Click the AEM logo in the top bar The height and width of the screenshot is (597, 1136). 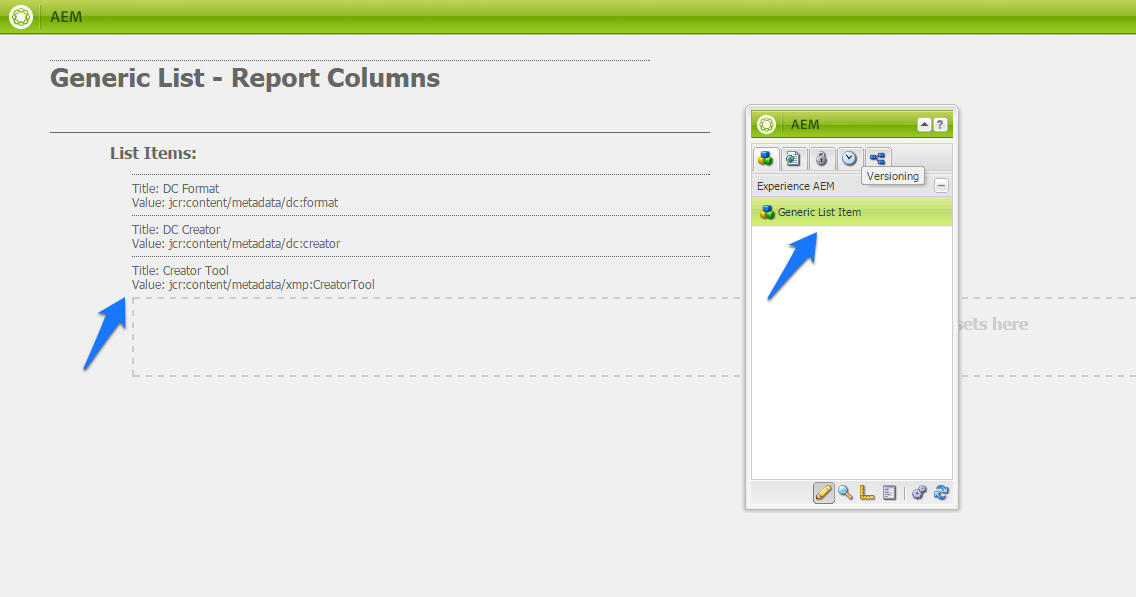click(x=19, y=16)
